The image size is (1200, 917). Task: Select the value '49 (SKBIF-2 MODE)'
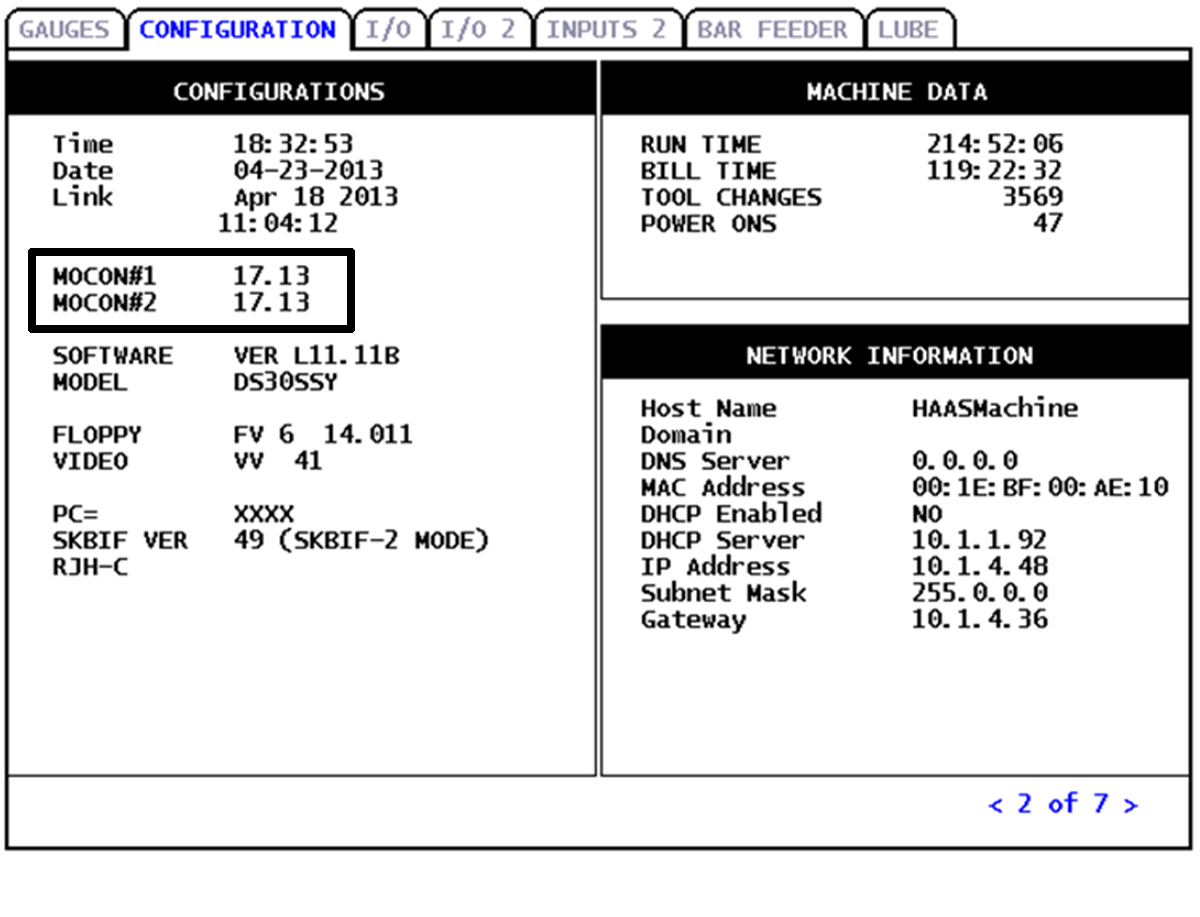click(x=361, y=541)
